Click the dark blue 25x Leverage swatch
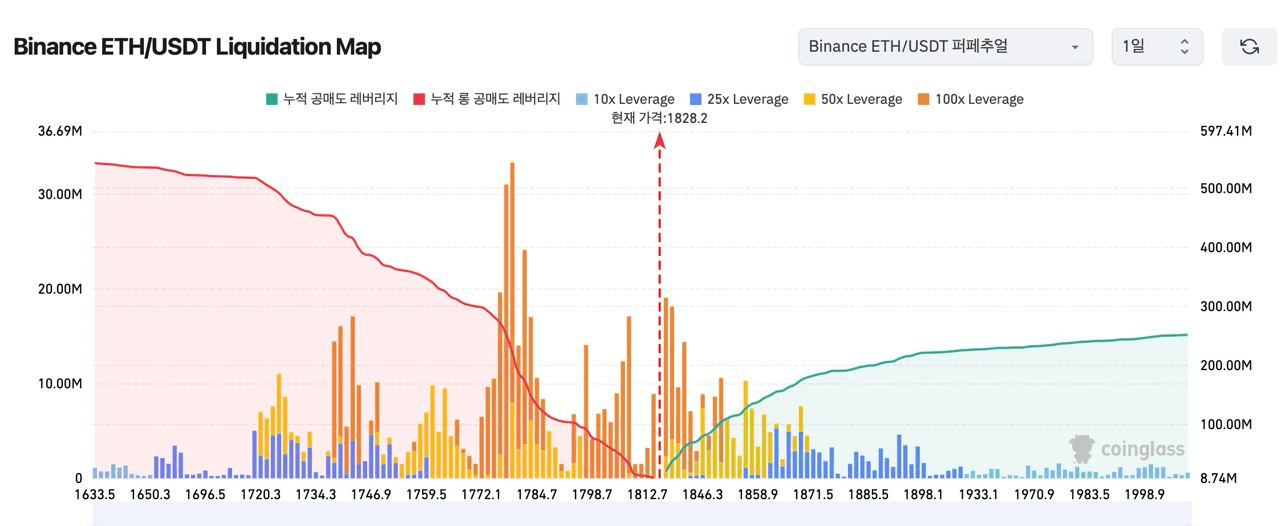The width and height of the screenshot is (1280, 526). coord(696,99)
